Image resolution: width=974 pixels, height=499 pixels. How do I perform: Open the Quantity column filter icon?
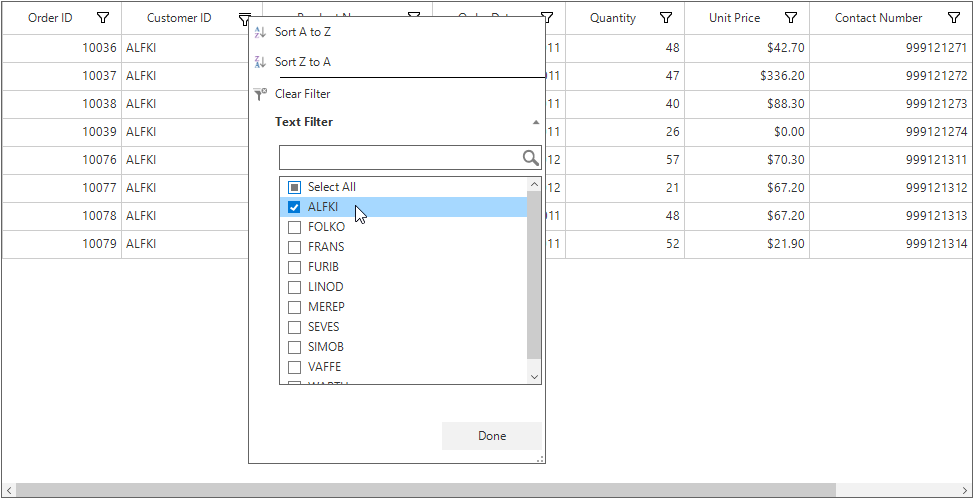[666, 18]
